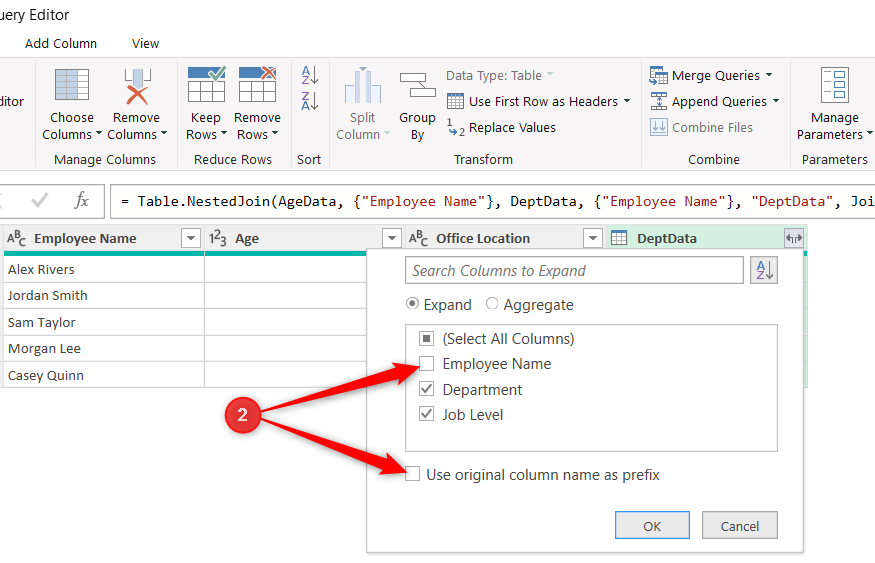Switch to the Add Column tab

(61, 44)
